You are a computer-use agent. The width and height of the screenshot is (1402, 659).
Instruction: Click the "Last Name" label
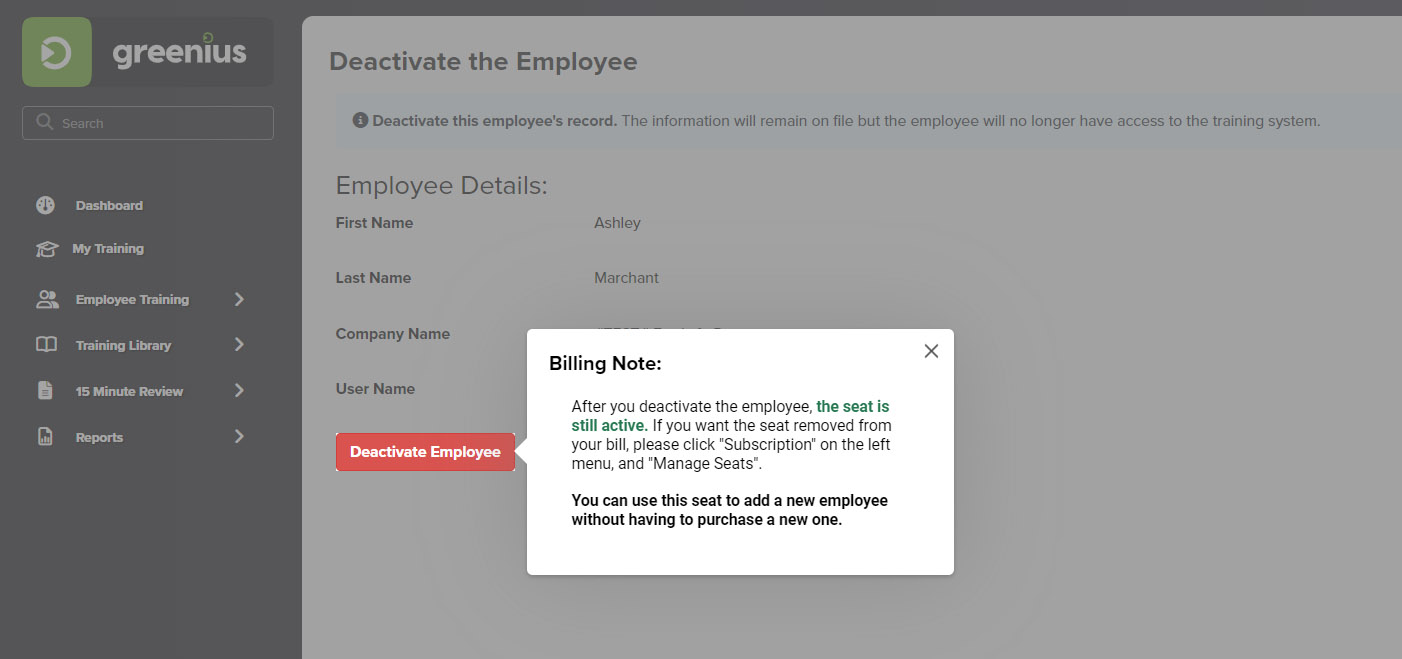coord(373,278)
